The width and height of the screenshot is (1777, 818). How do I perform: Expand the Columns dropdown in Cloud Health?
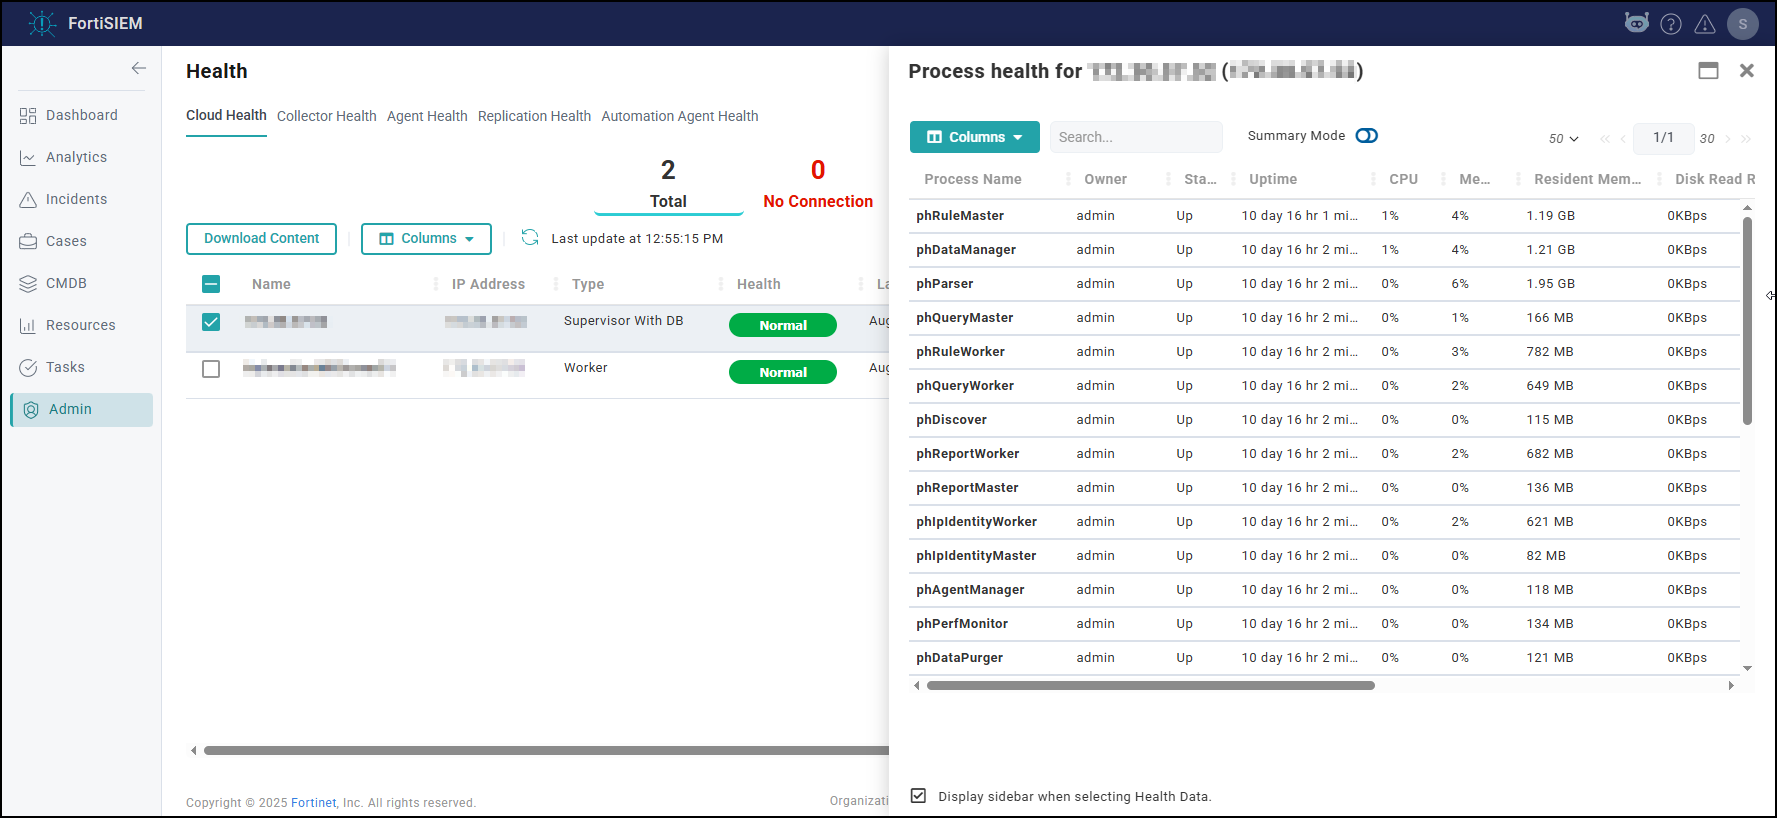pos(426,239)
